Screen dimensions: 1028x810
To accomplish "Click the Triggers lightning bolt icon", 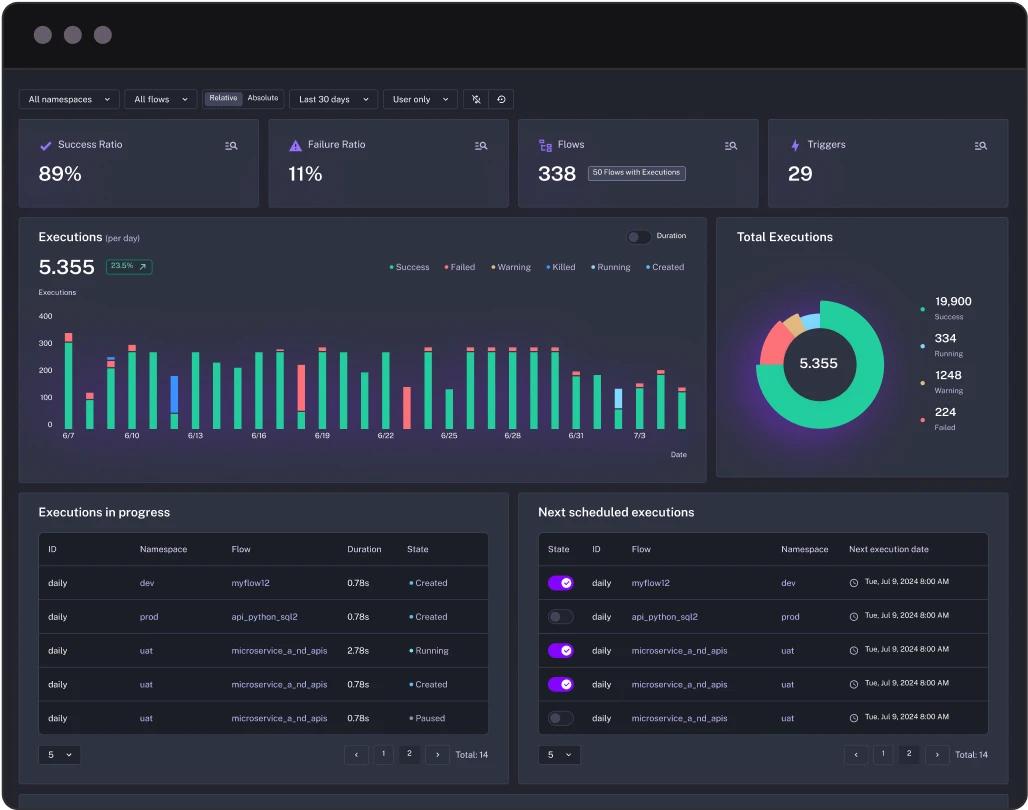I will click(795, 145).
